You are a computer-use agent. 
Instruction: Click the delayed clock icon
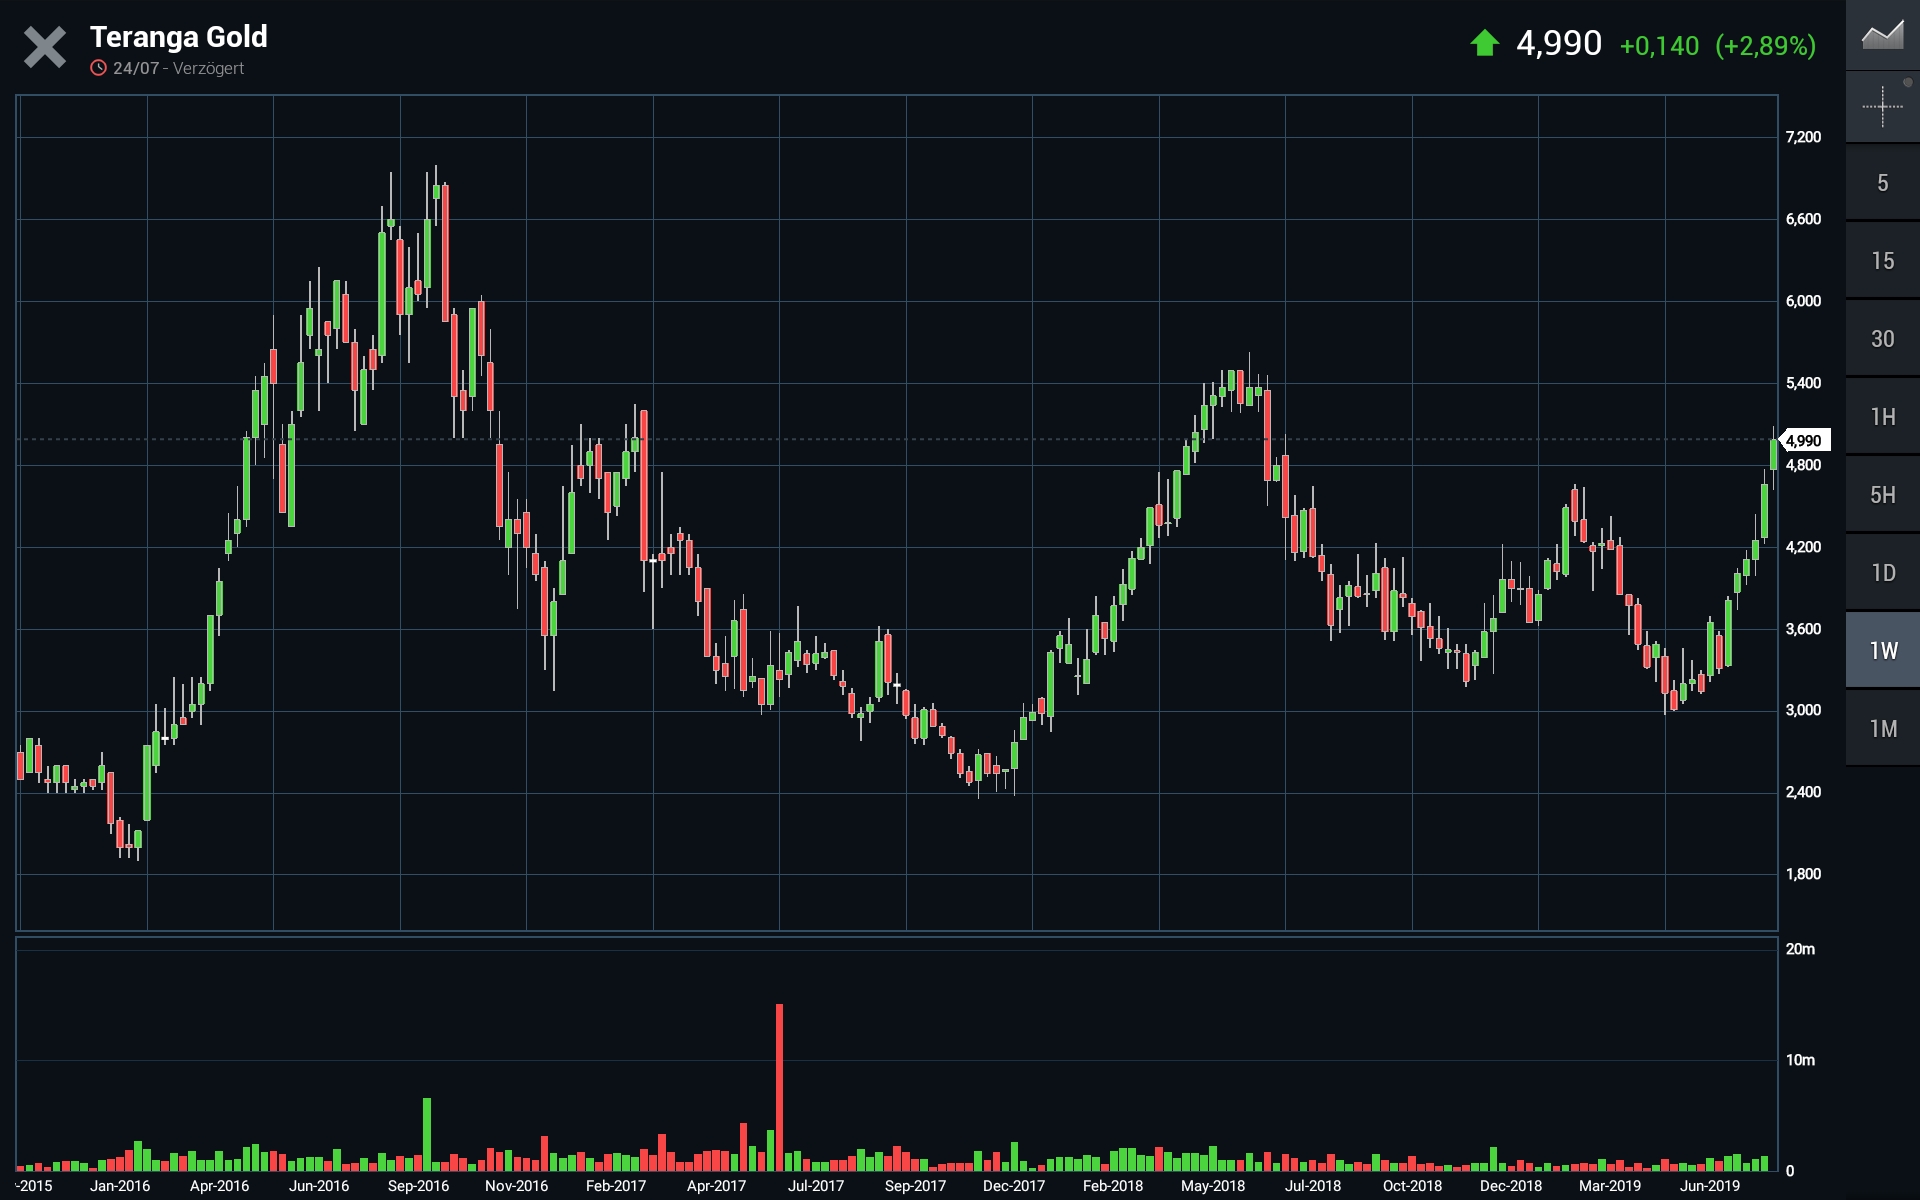[x=98, y=68]
